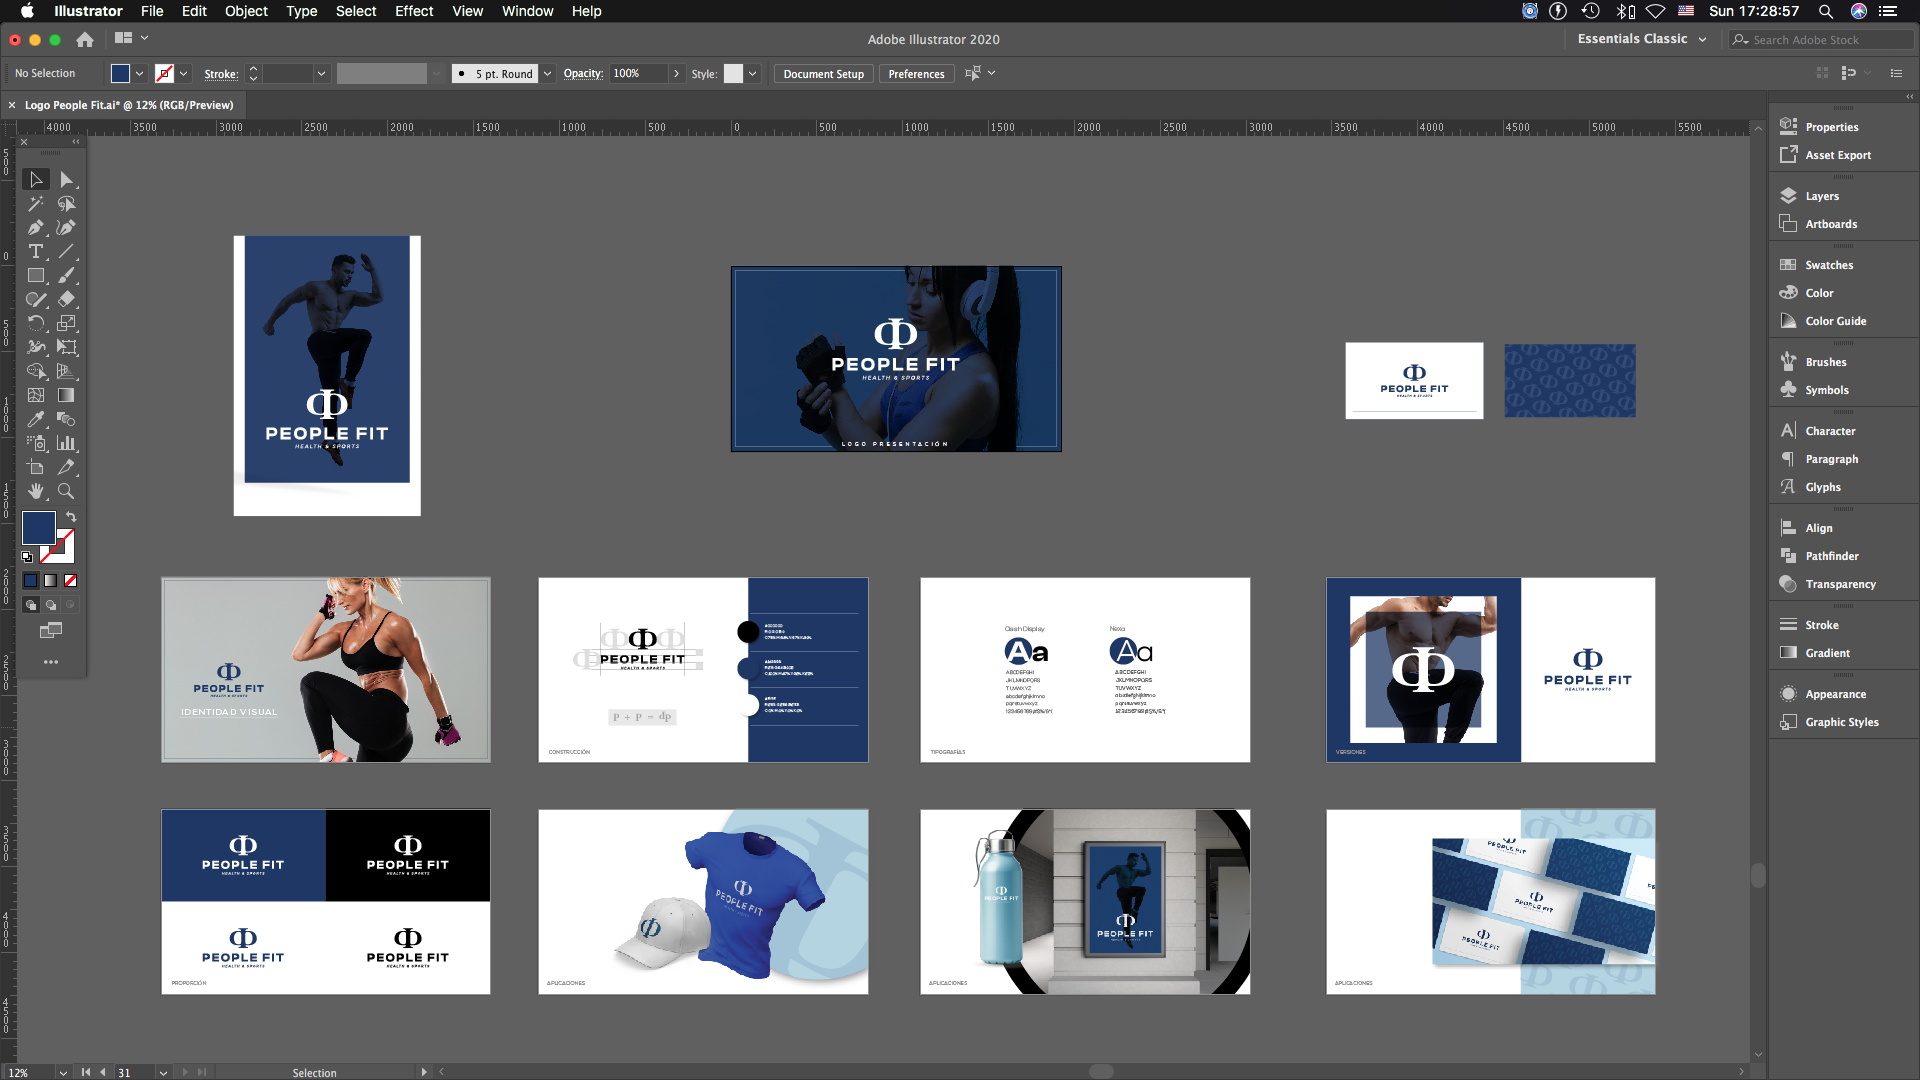This screenshot has height=1080, width=1920.
Task: Select the Logo People Fit.ai document tab
Action: [129, 105]
